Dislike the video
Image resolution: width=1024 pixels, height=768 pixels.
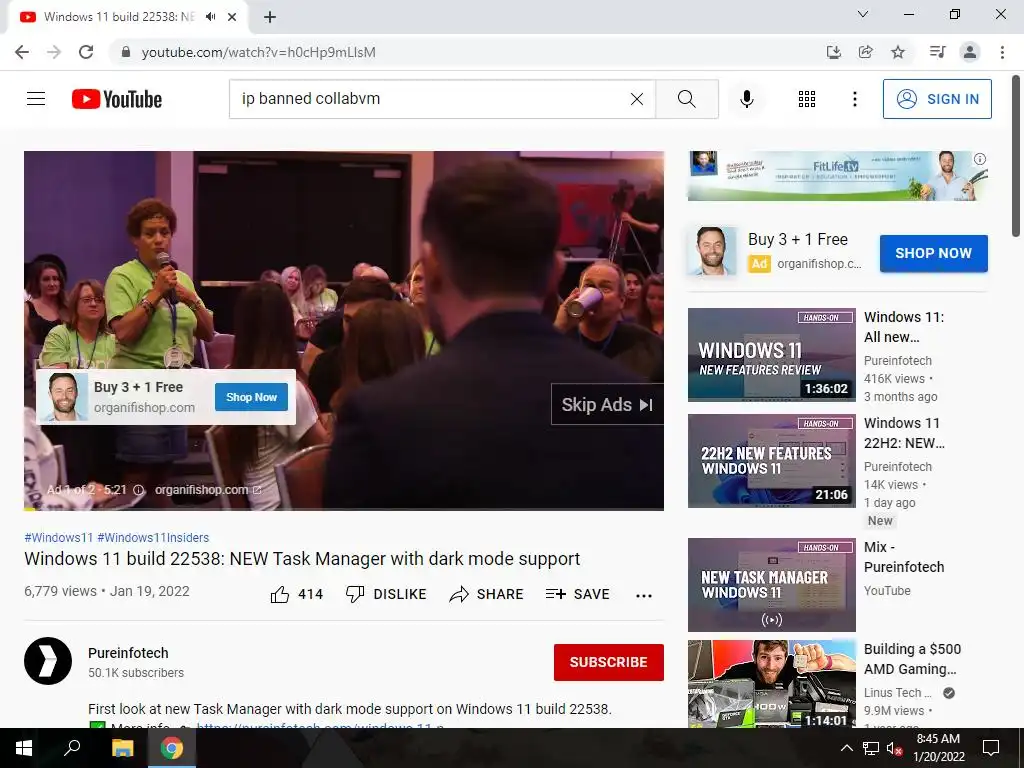click(x=386, y=594)
